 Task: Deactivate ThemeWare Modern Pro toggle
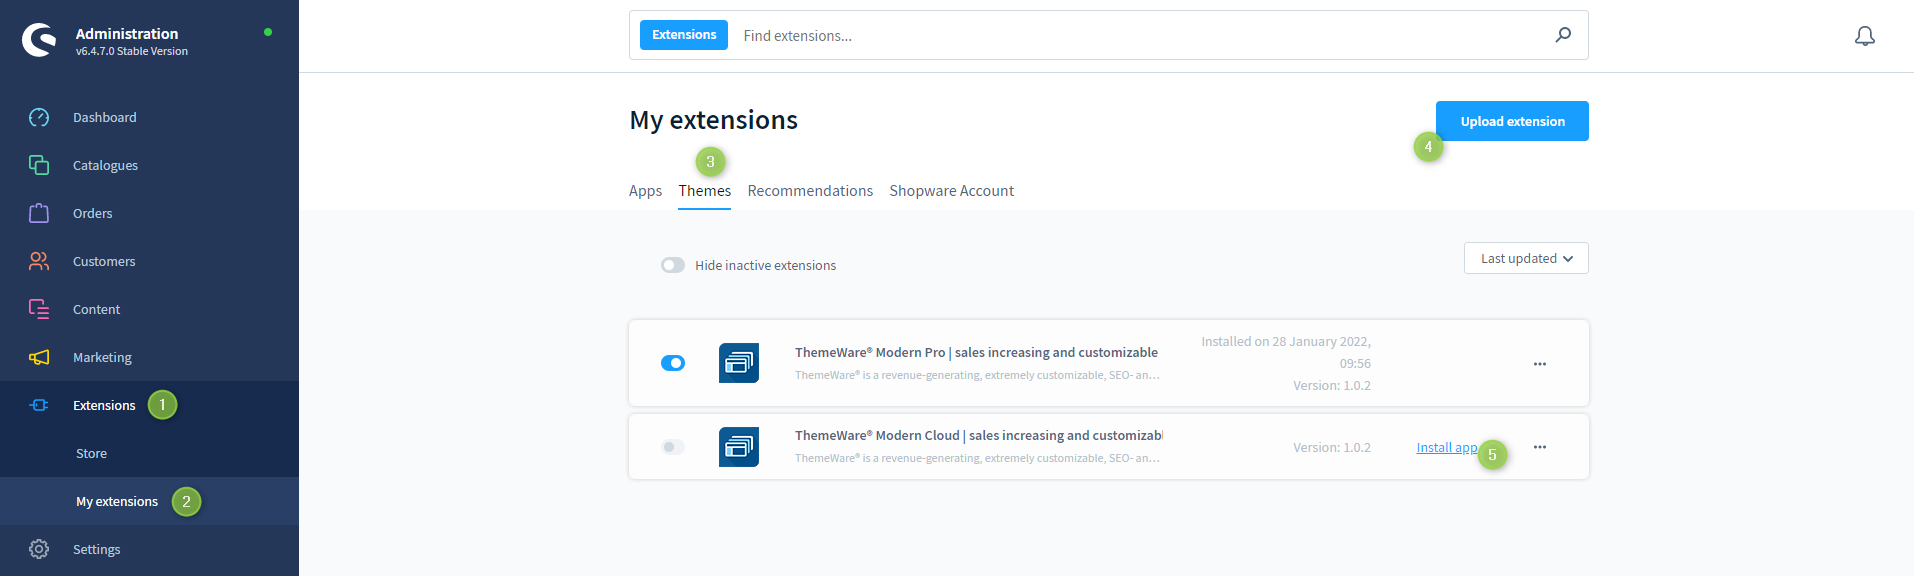click(673, 363)
